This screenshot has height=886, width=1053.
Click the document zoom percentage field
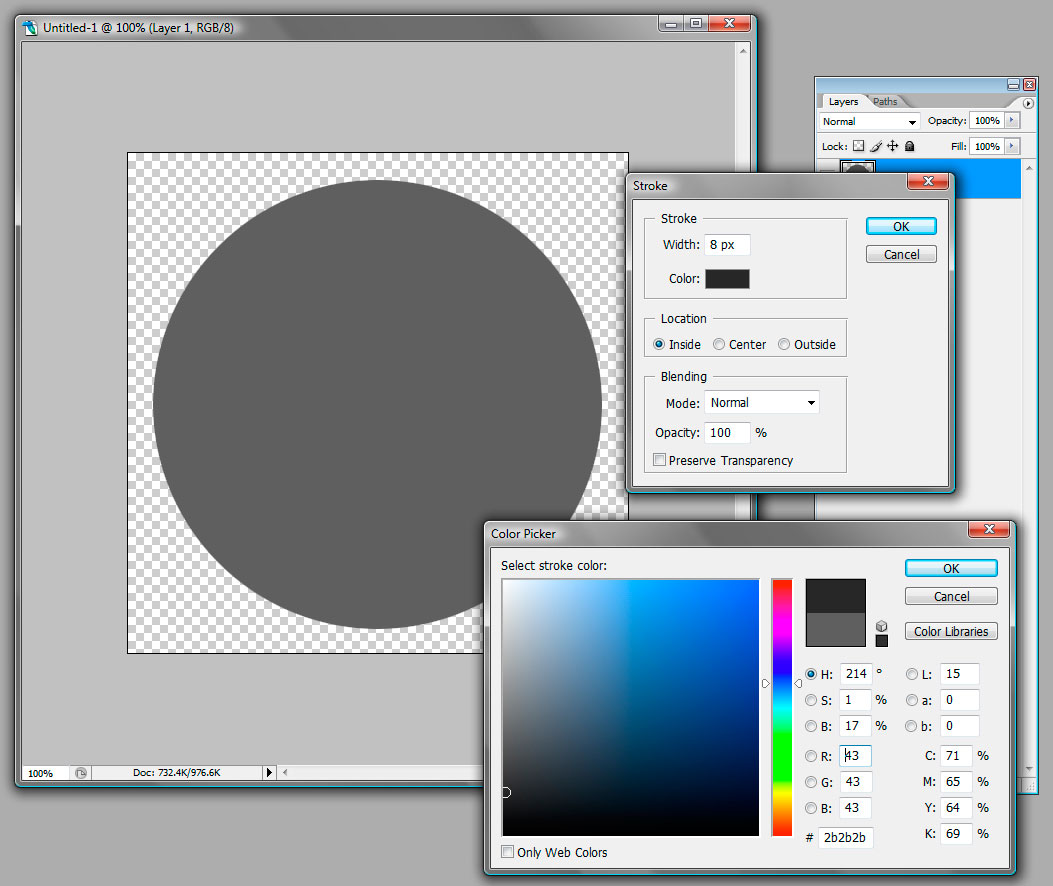click(x=44, y=773)
